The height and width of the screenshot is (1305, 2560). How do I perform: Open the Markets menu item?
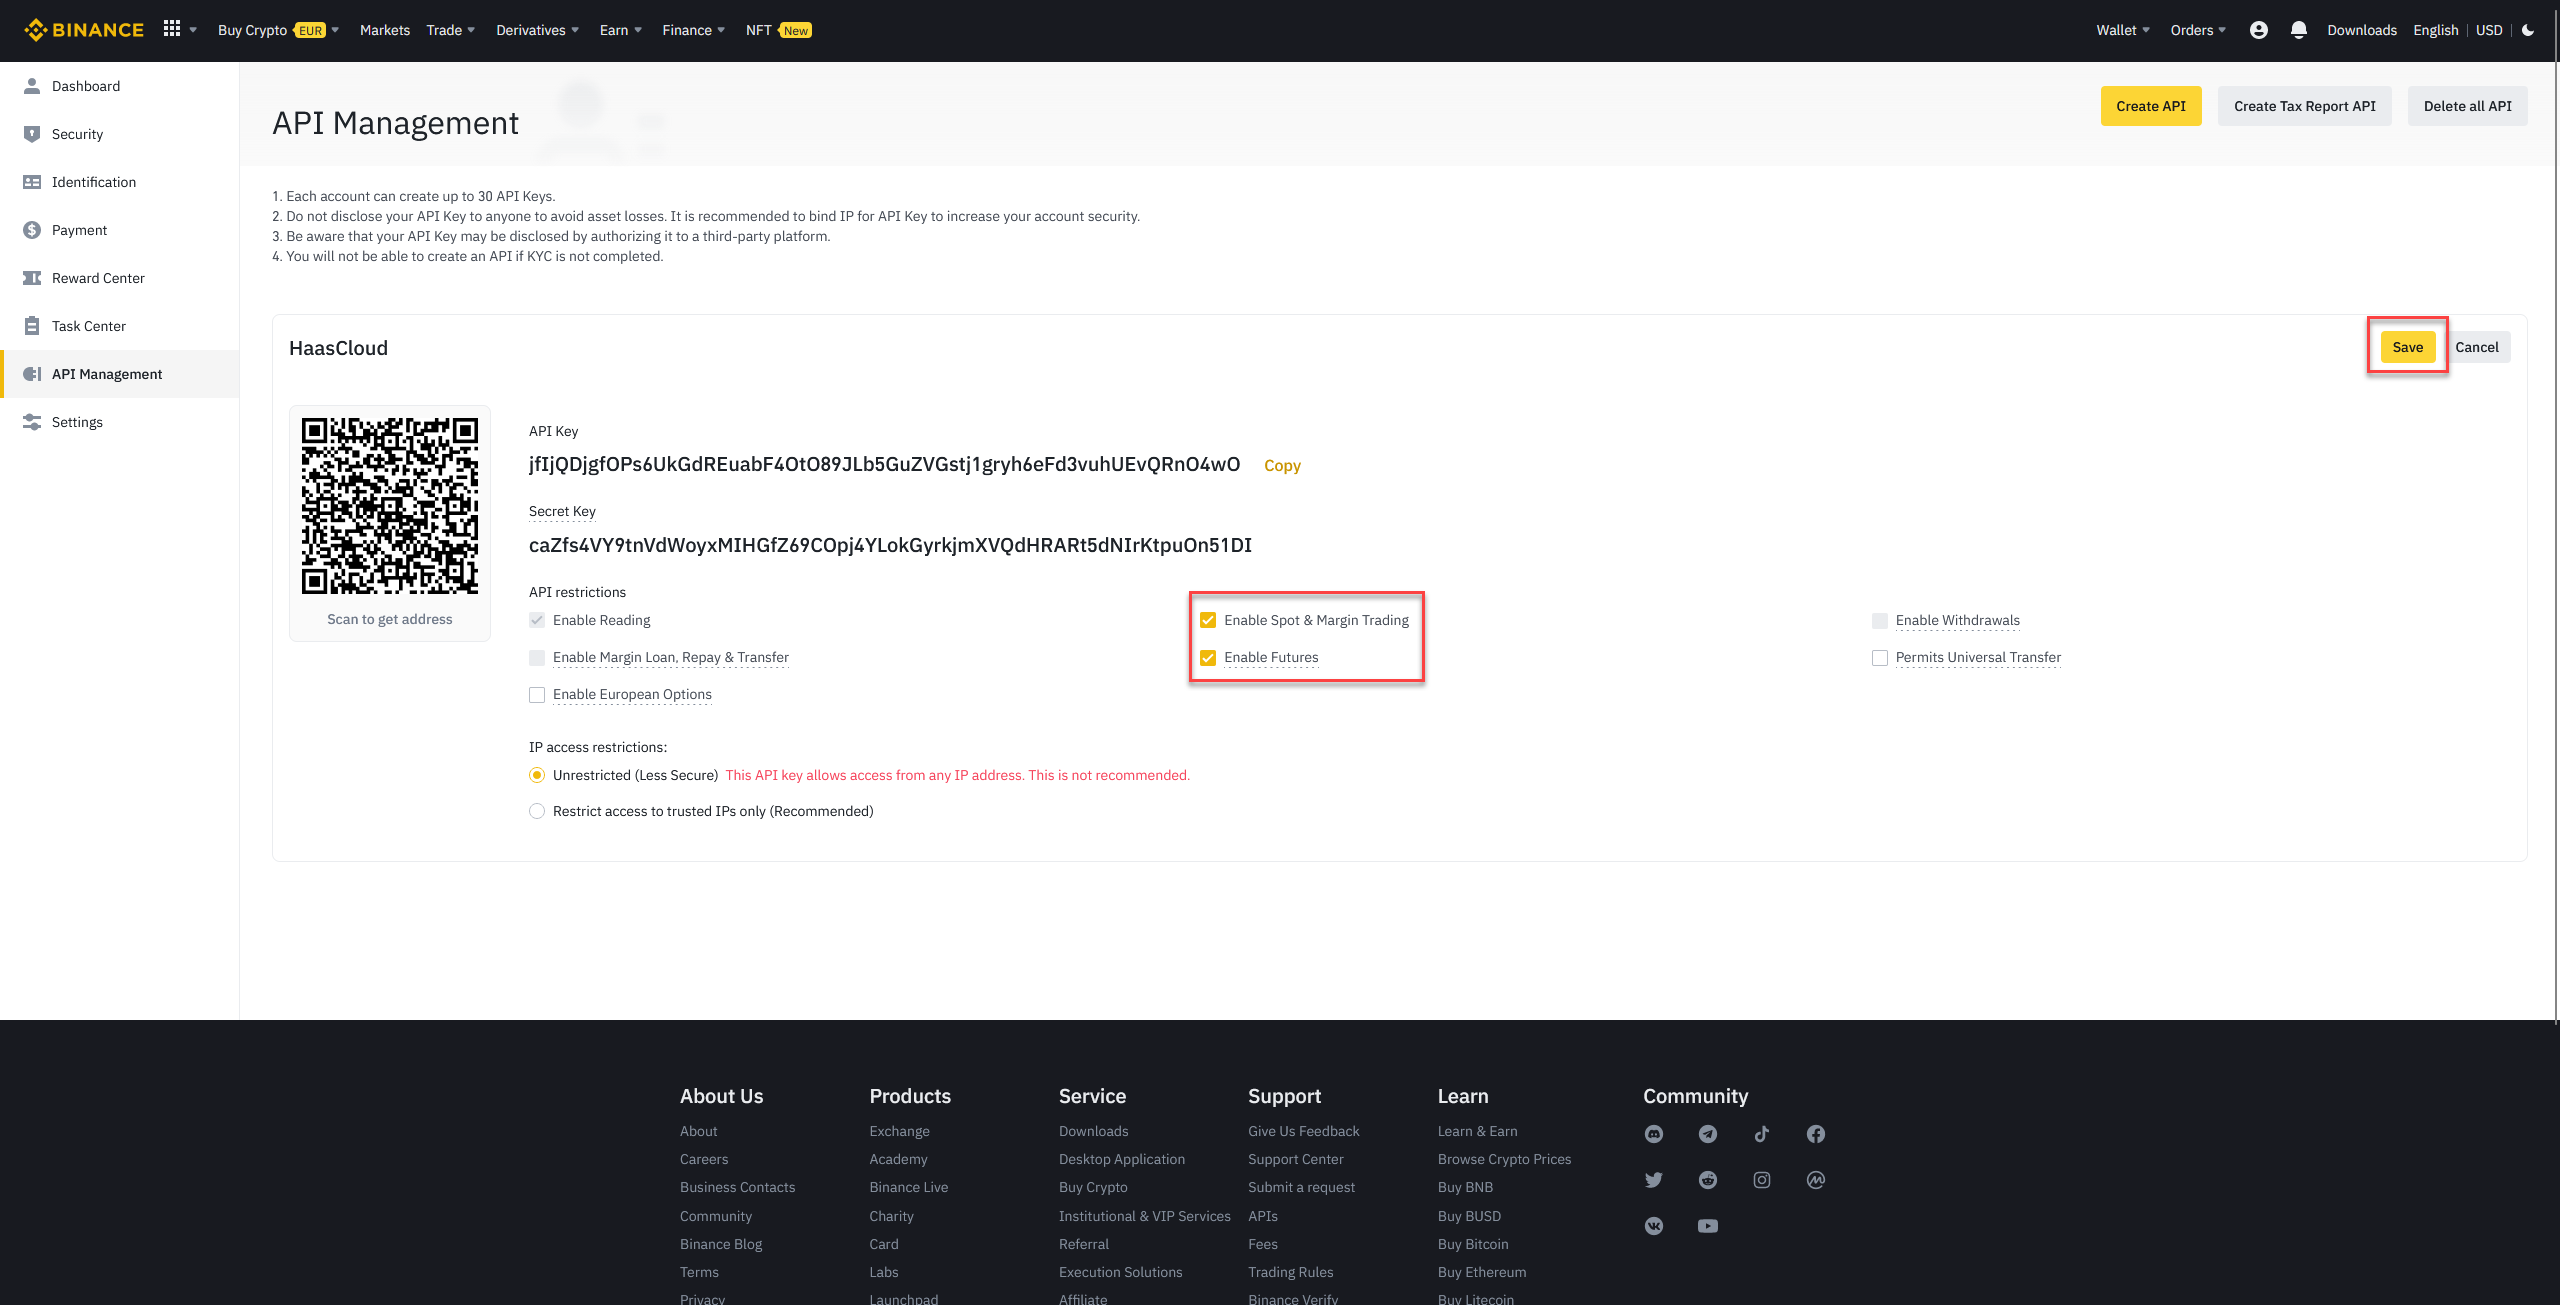(x=384, y=29)
